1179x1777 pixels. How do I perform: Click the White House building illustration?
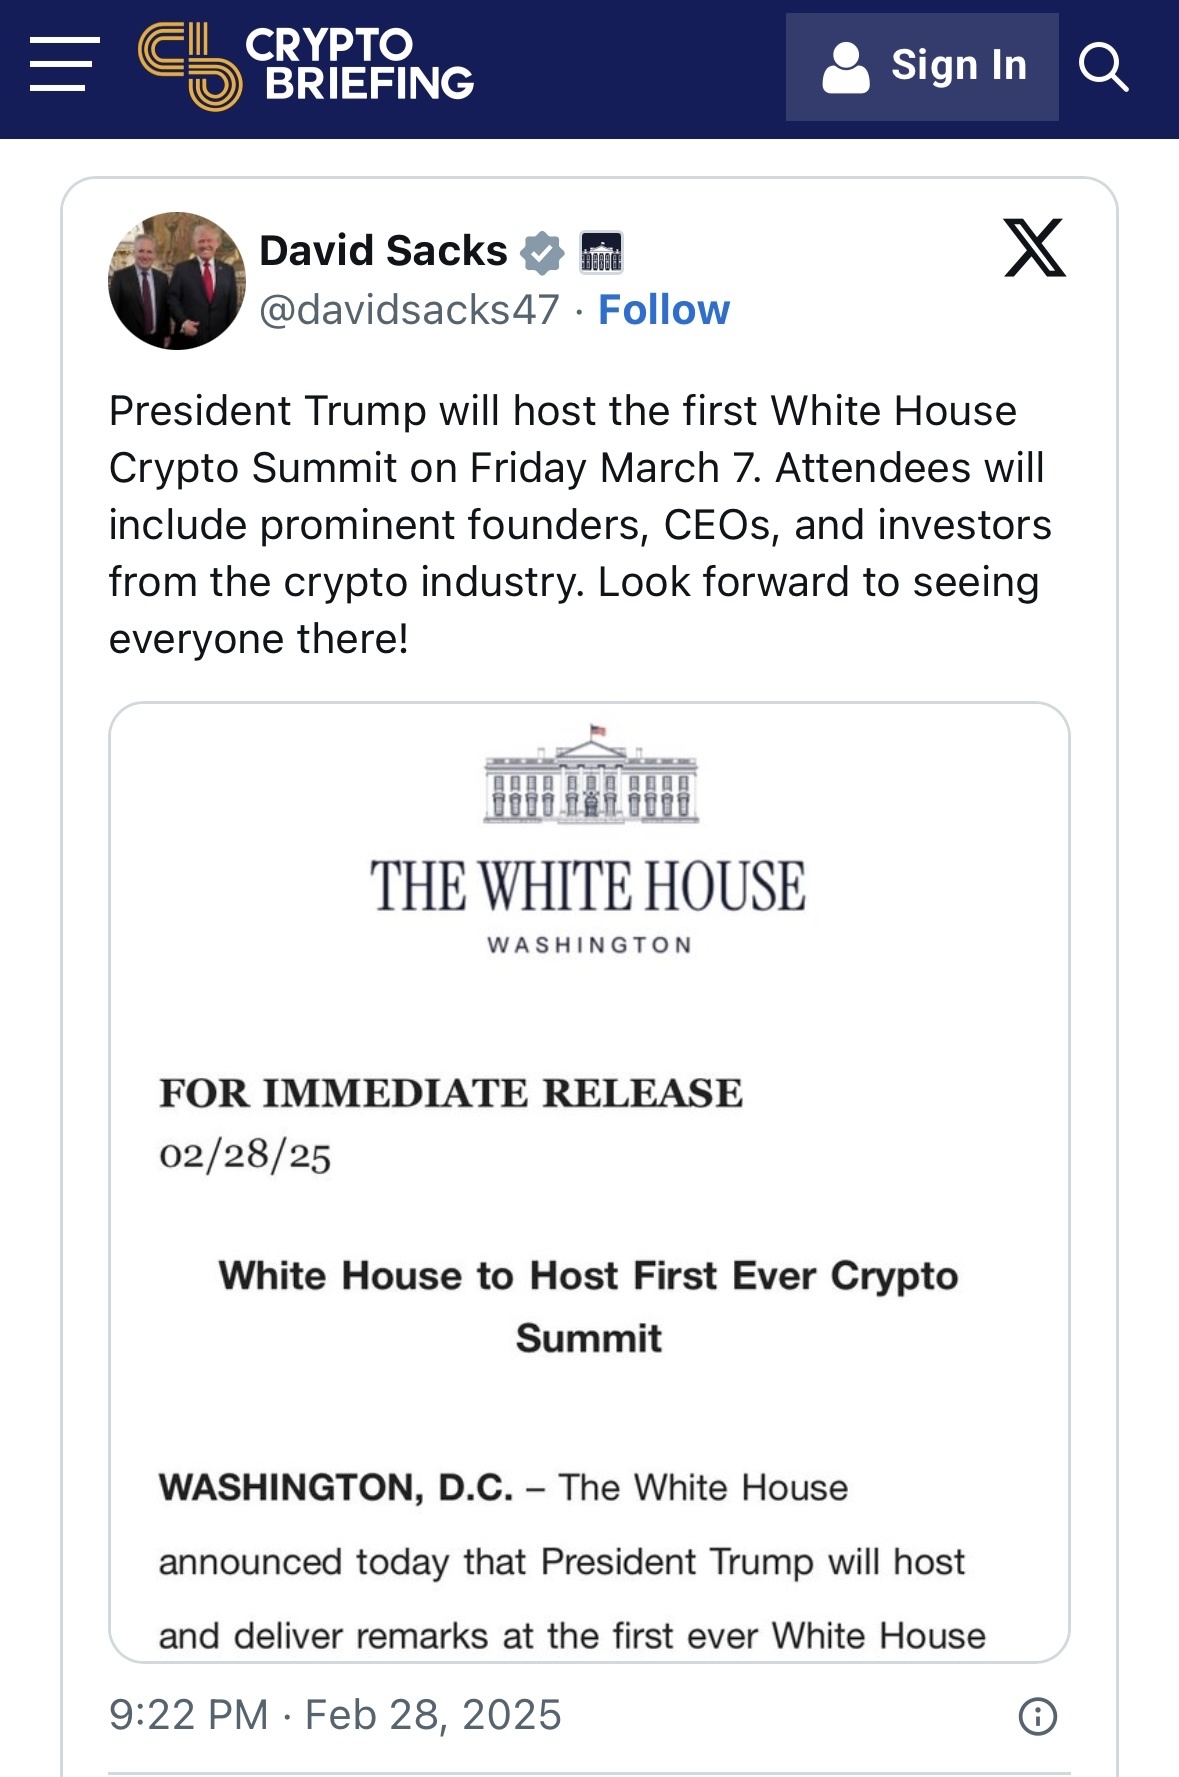(591, 774)
